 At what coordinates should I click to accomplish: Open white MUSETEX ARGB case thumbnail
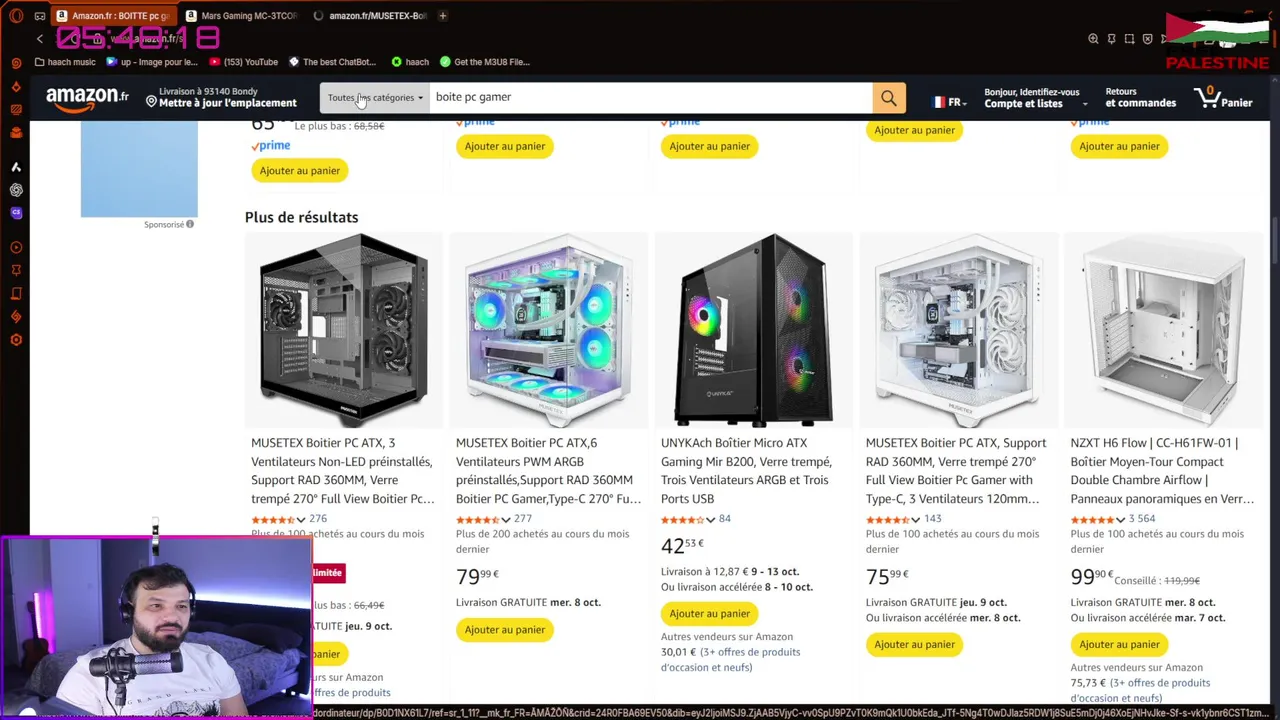tap(548, 330)
